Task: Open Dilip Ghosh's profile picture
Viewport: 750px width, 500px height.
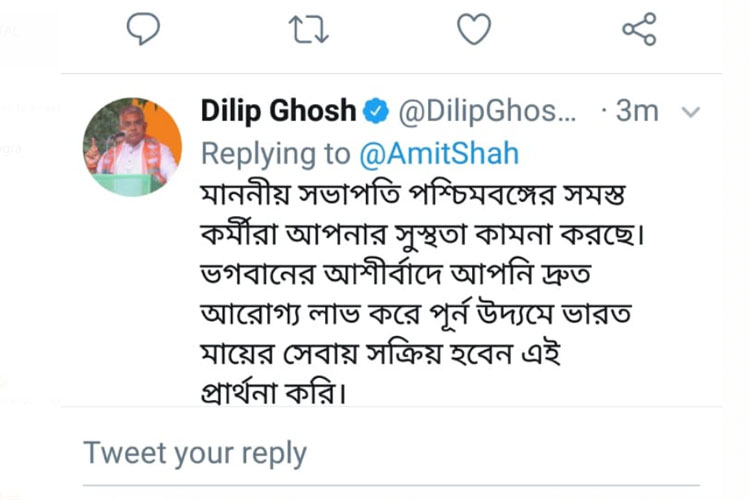Action: pyautogui.click(x=132, y=146)
